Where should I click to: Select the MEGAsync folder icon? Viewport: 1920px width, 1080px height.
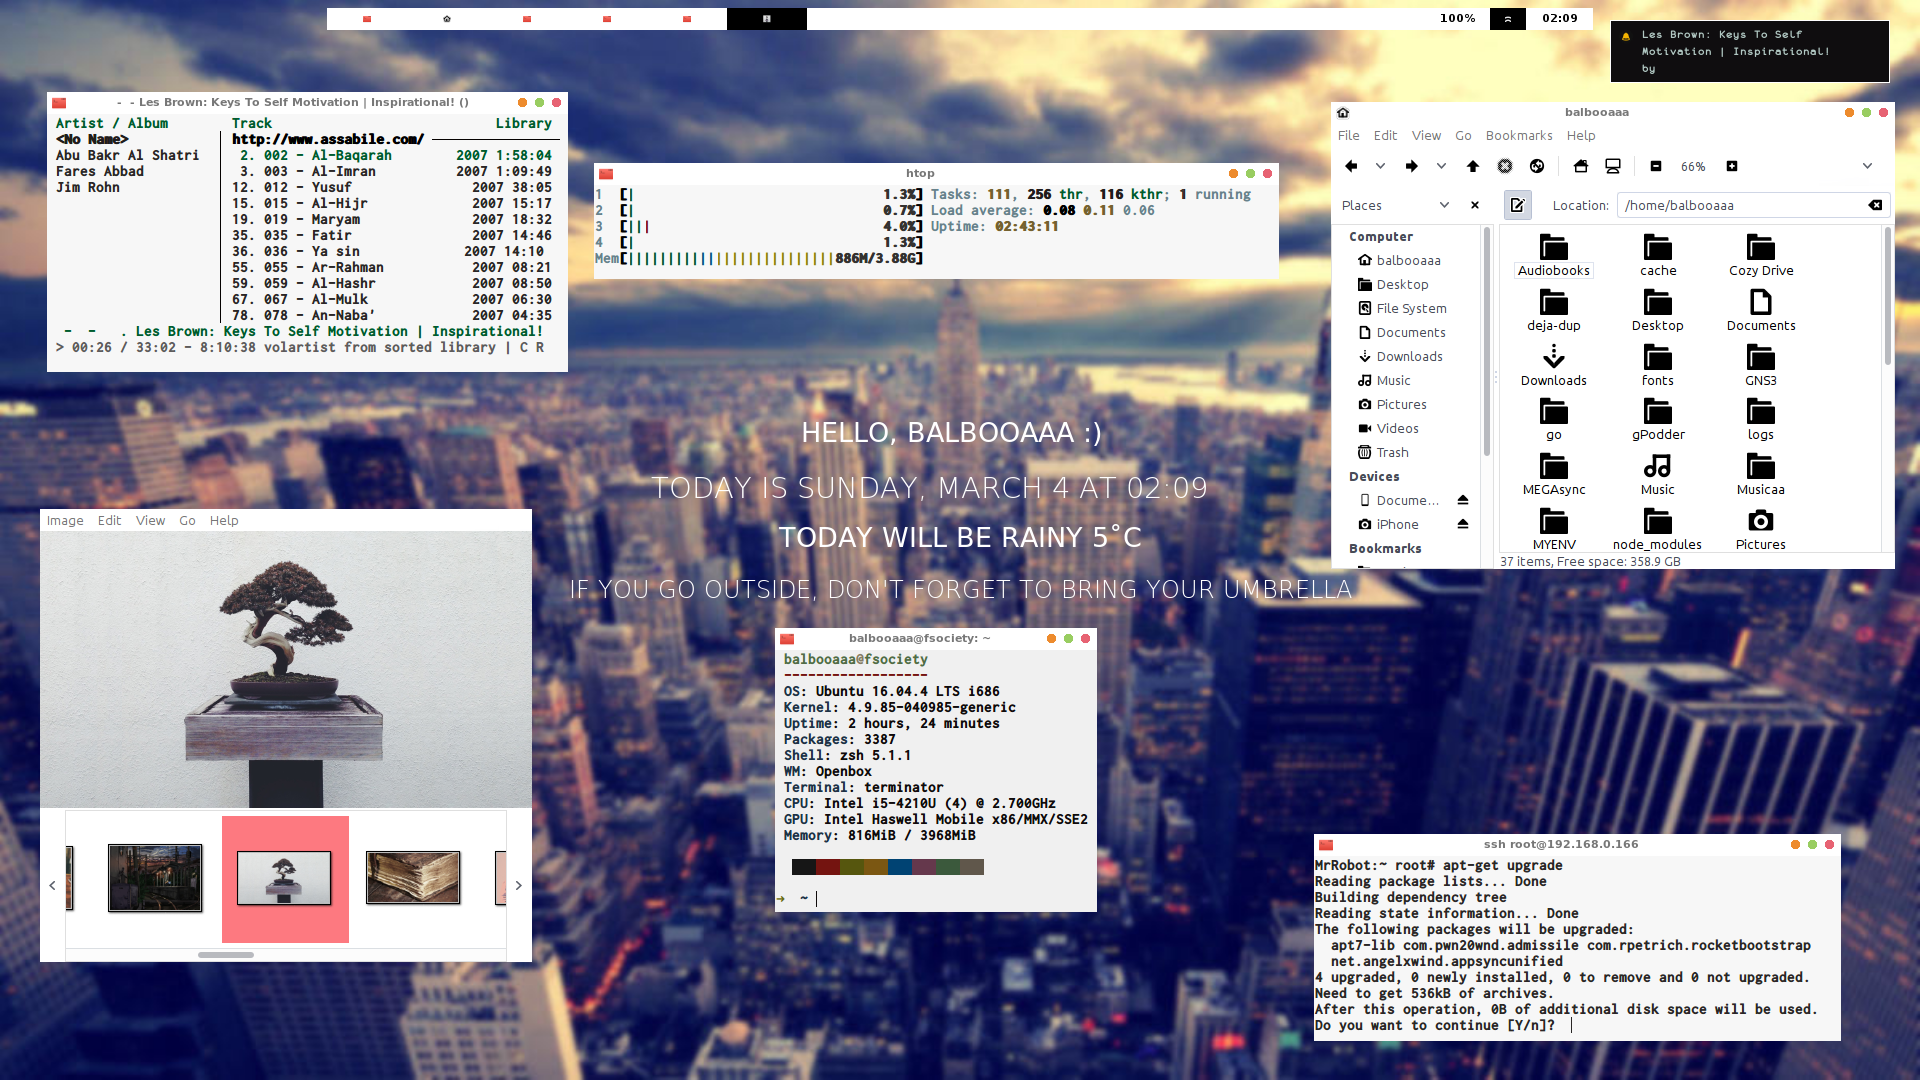(x=1554, y=475)
